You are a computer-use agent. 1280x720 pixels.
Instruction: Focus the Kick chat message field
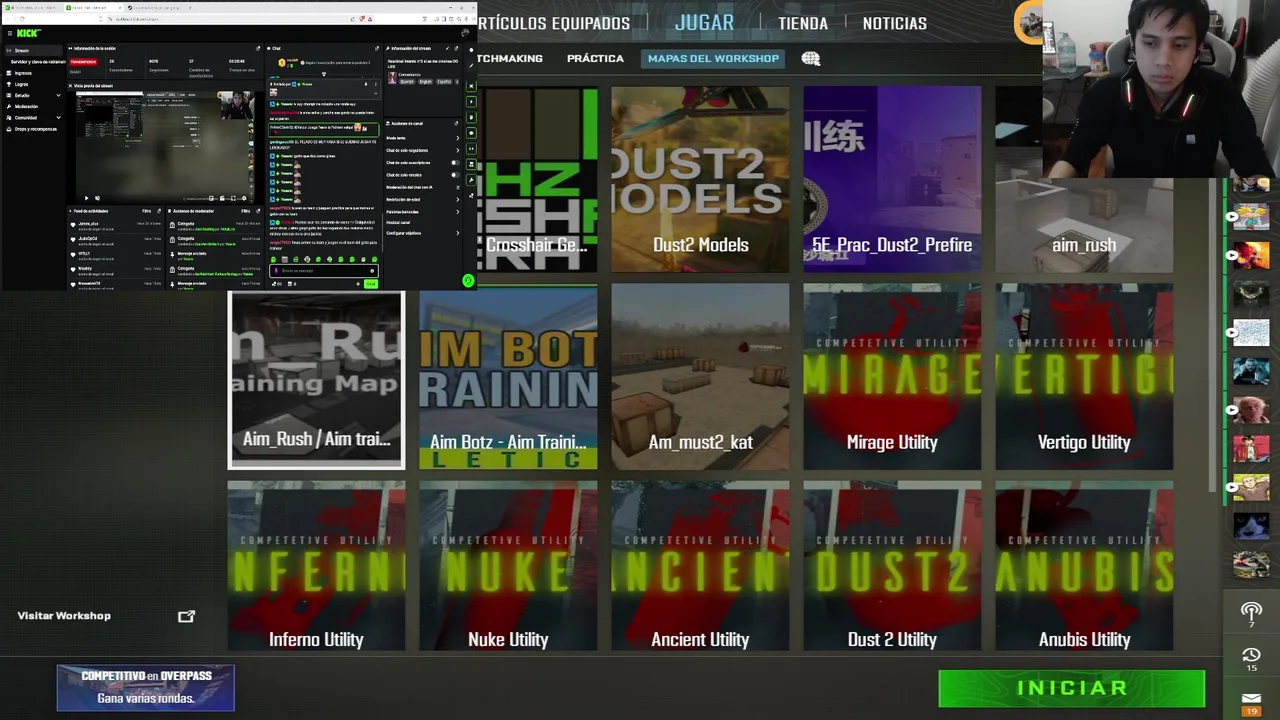pyautogui.click(x=324, y=271)
